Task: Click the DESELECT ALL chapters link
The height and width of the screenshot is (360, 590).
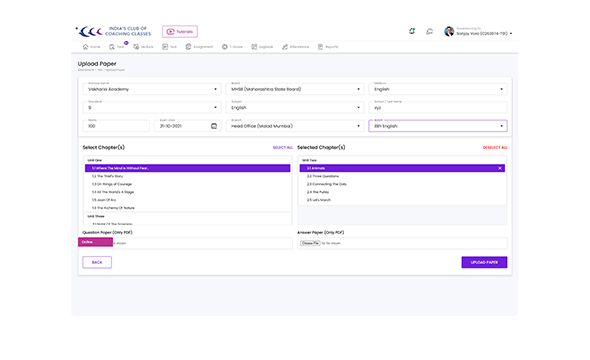Action: (495, 147)
